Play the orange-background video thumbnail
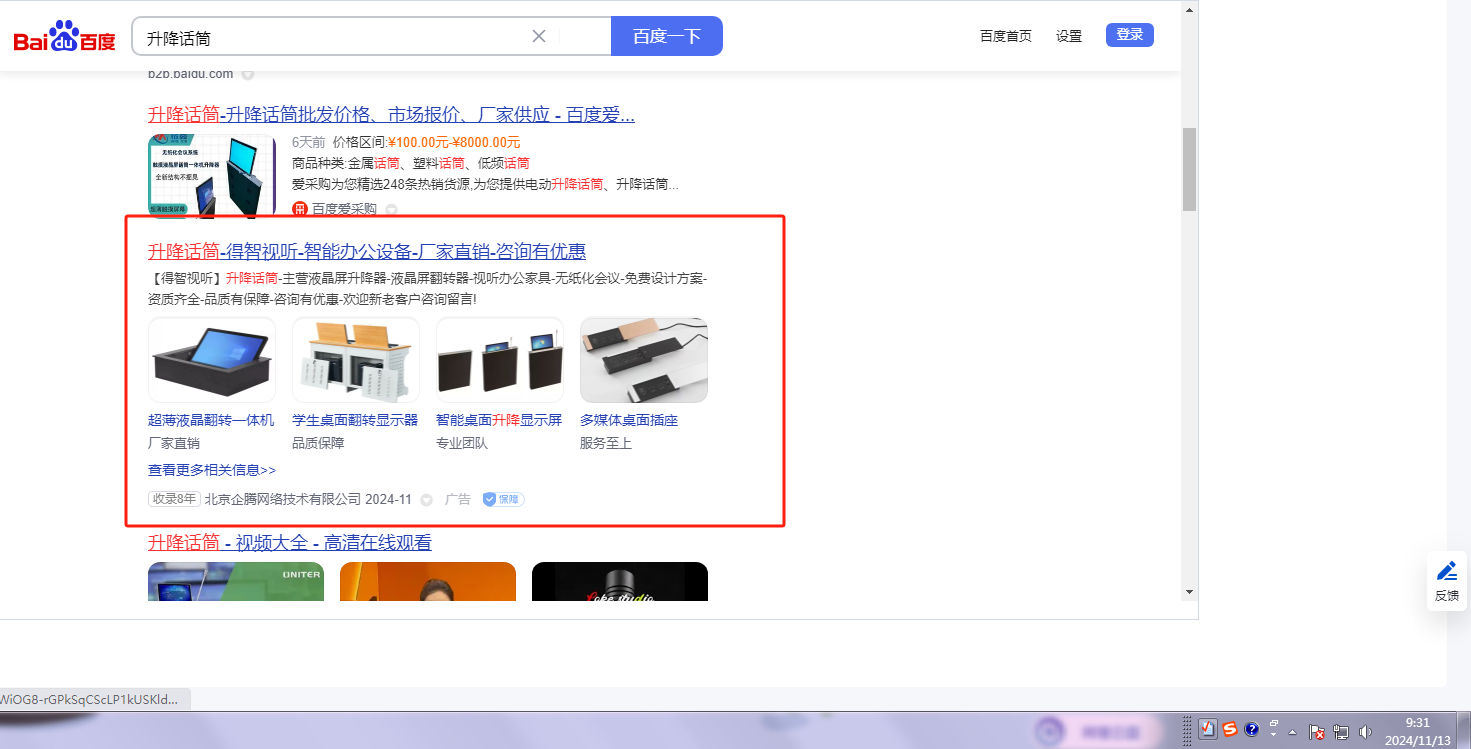The height and width of the screenshot is (749, 1471). click(x=428, y=581)
